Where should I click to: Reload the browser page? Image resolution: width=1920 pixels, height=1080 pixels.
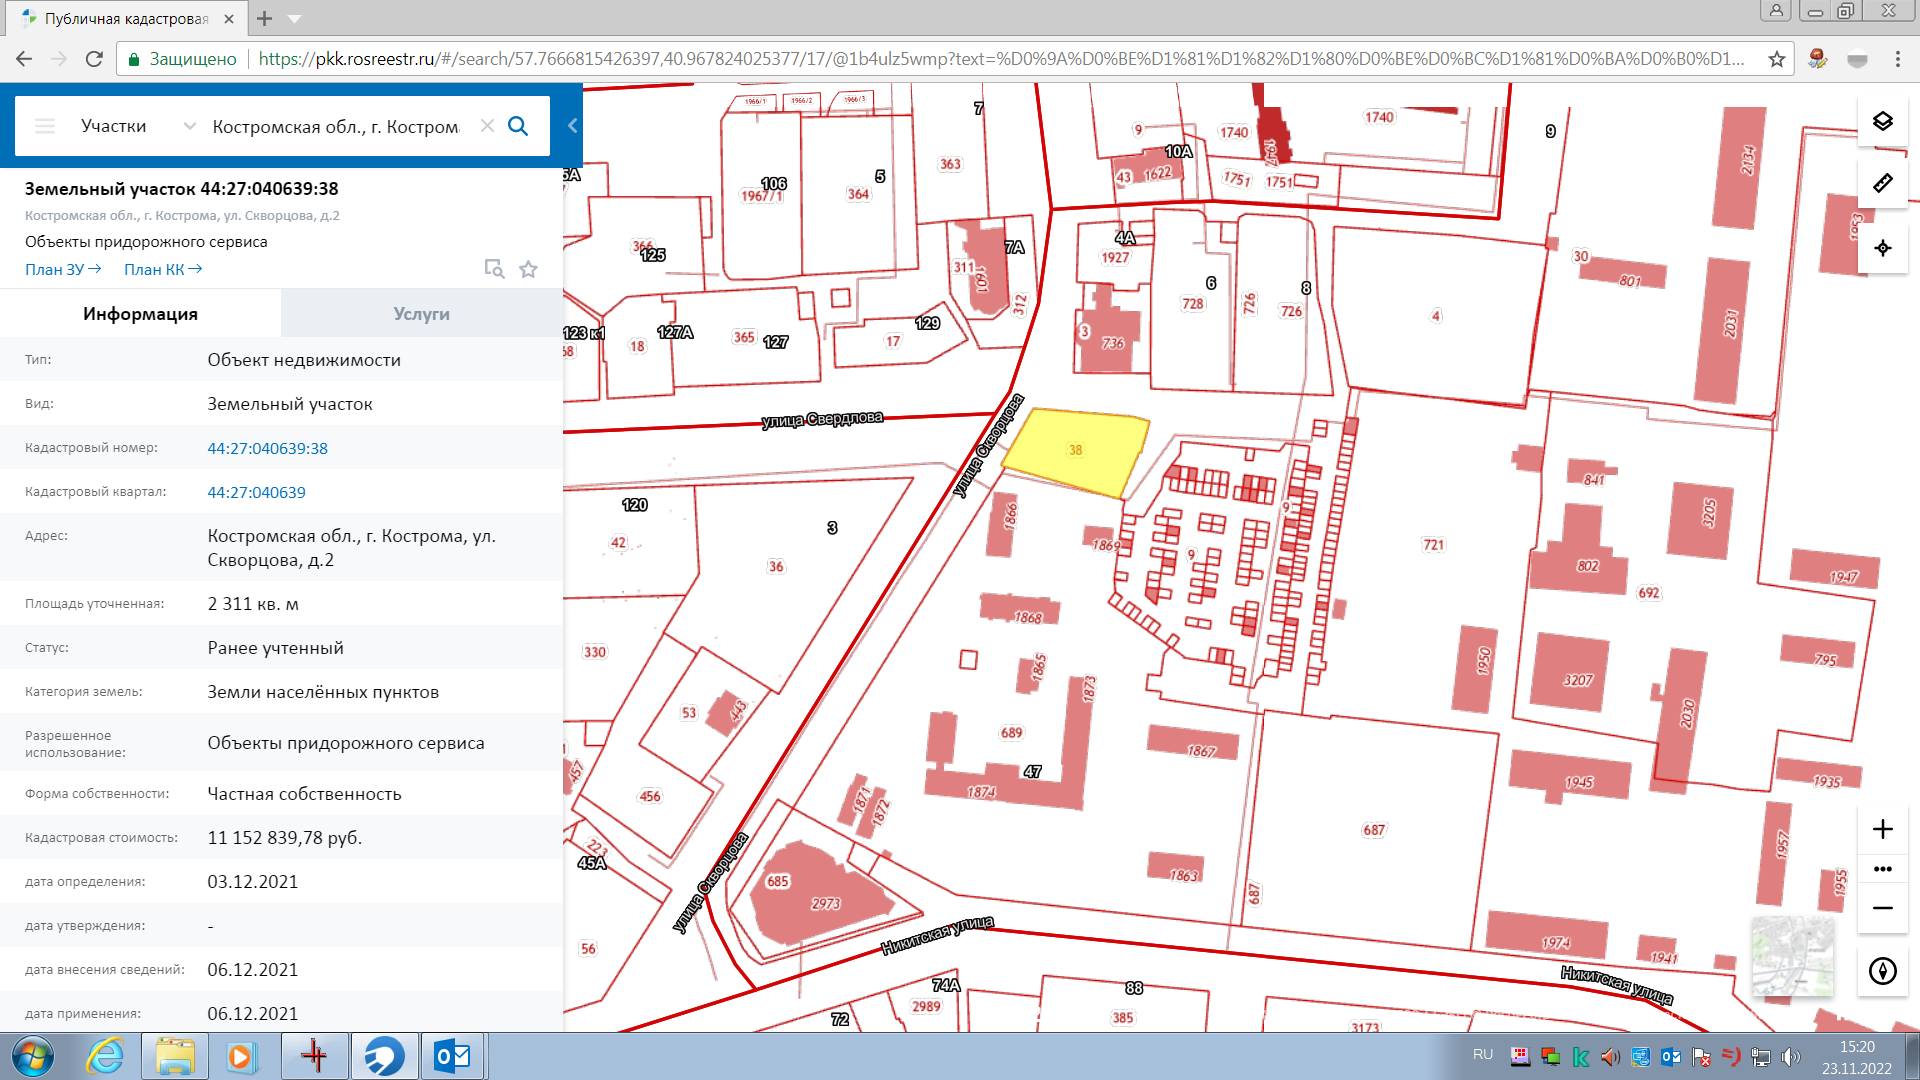[x=94, y=59]
